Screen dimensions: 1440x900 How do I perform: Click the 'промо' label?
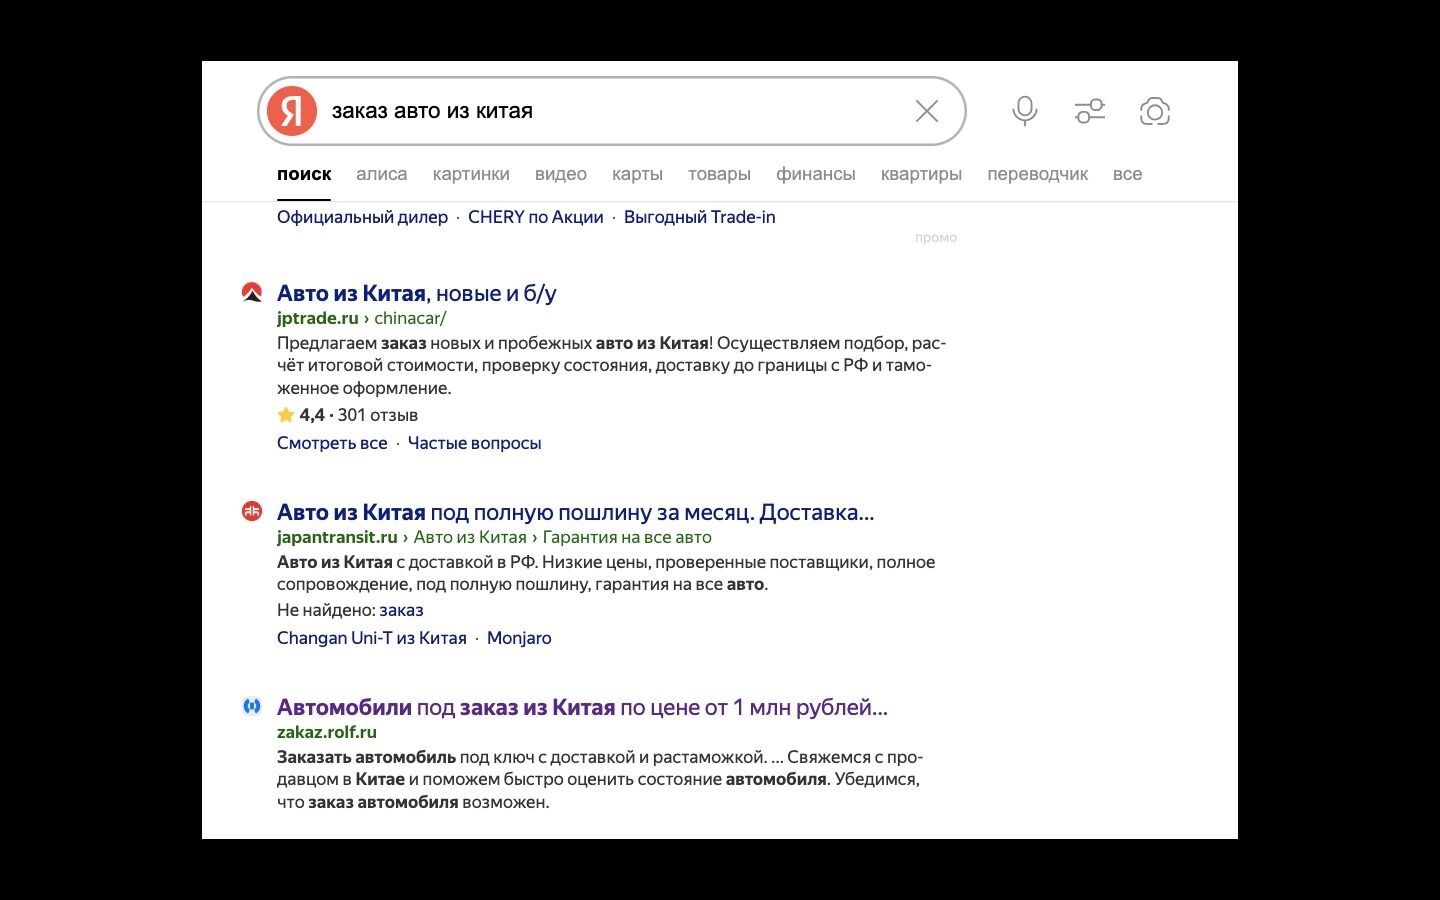tap(936, 238)
